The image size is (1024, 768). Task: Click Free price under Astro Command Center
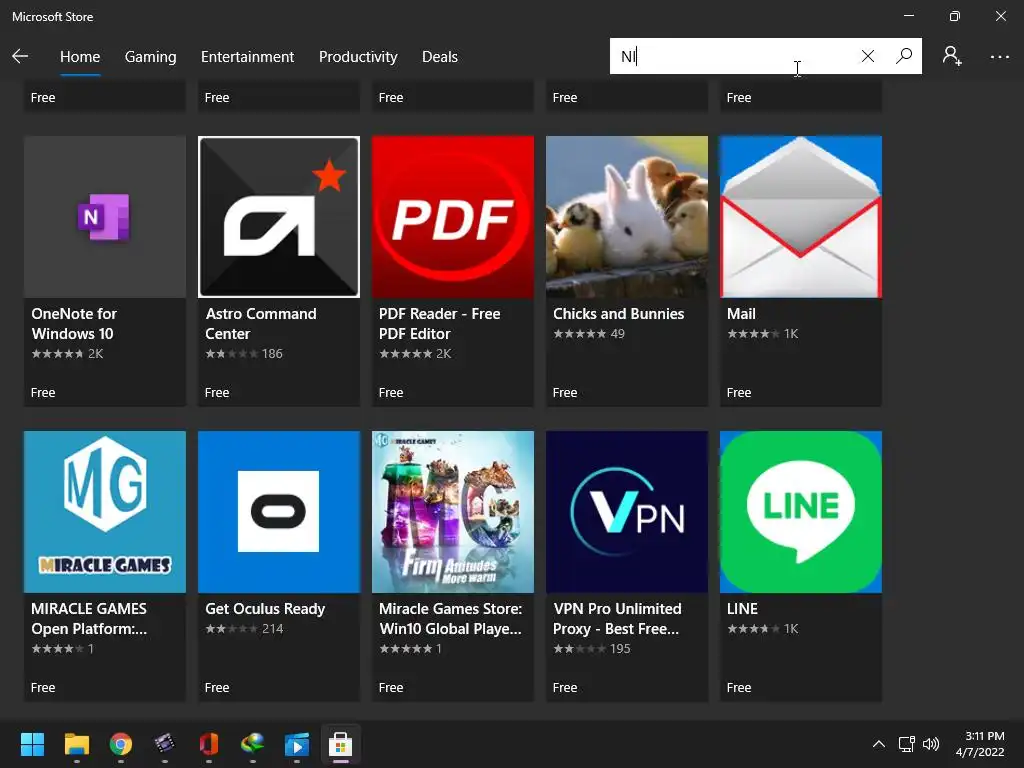pos(217,392)
